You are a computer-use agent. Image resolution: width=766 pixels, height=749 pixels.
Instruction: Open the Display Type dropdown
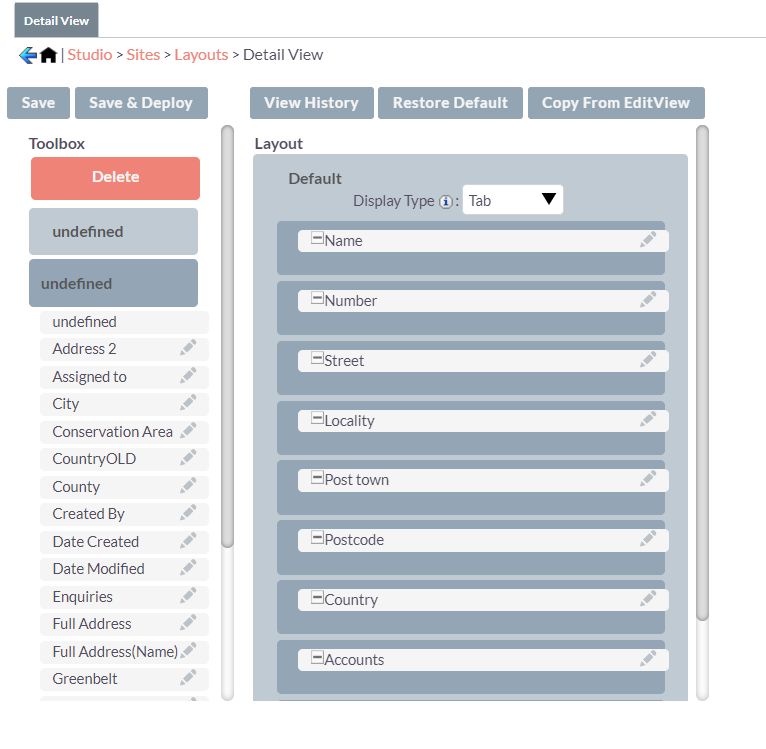point(512,200)
